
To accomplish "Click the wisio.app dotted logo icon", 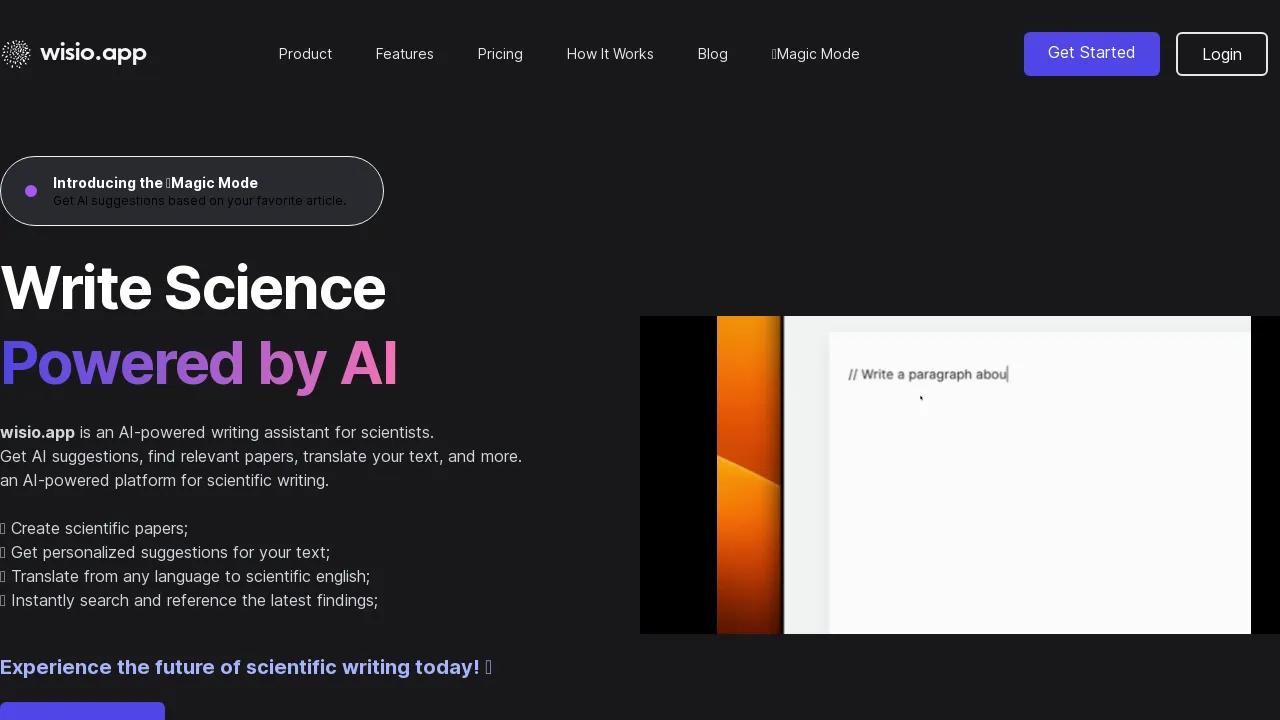I will [16, 54].
